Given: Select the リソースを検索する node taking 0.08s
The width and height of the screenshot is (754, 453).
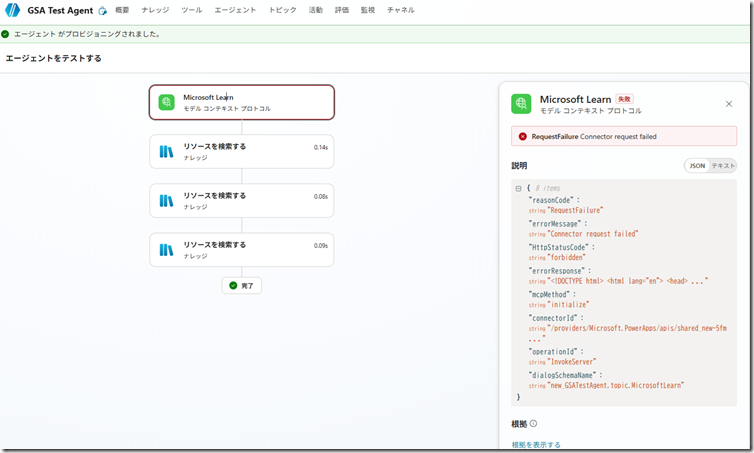Looking at the screenshot, I should pos(241,201).
